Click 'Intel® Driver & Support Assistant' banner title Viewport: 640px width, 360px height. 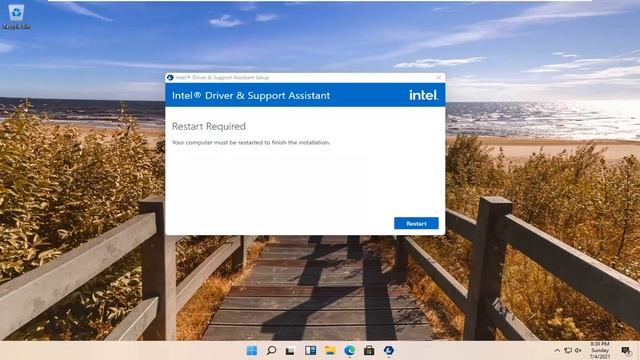tap(251, 96)
